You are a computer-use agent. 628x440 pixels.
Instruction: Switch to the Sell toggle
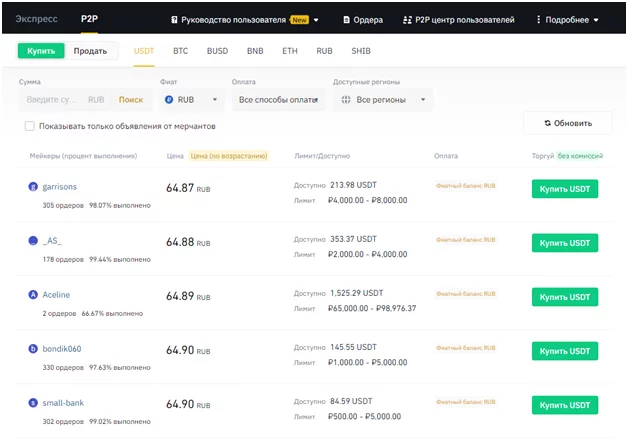91,50
